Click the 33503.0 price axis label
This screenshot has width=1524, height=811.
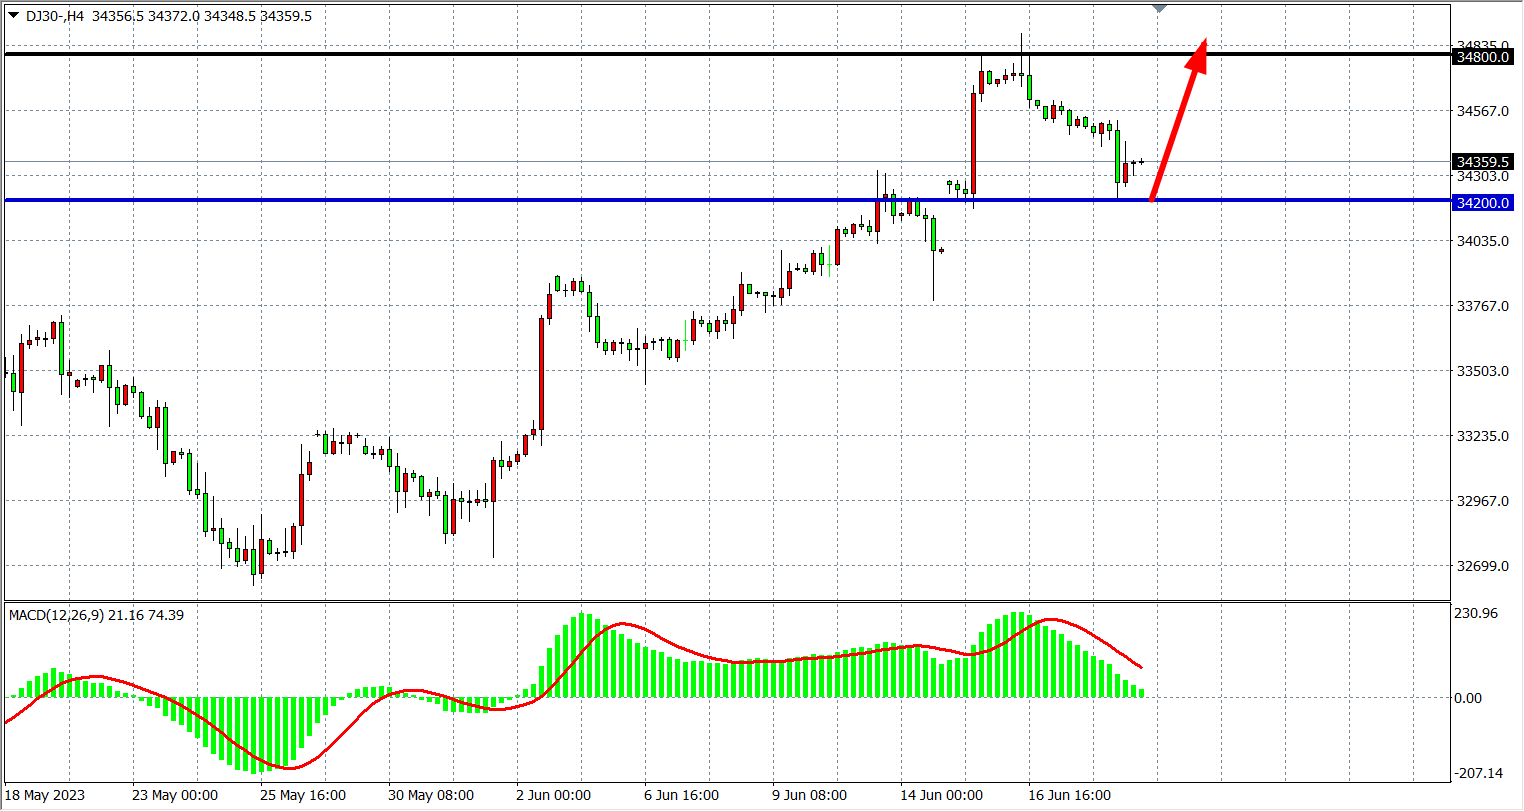pos(1482,371)
